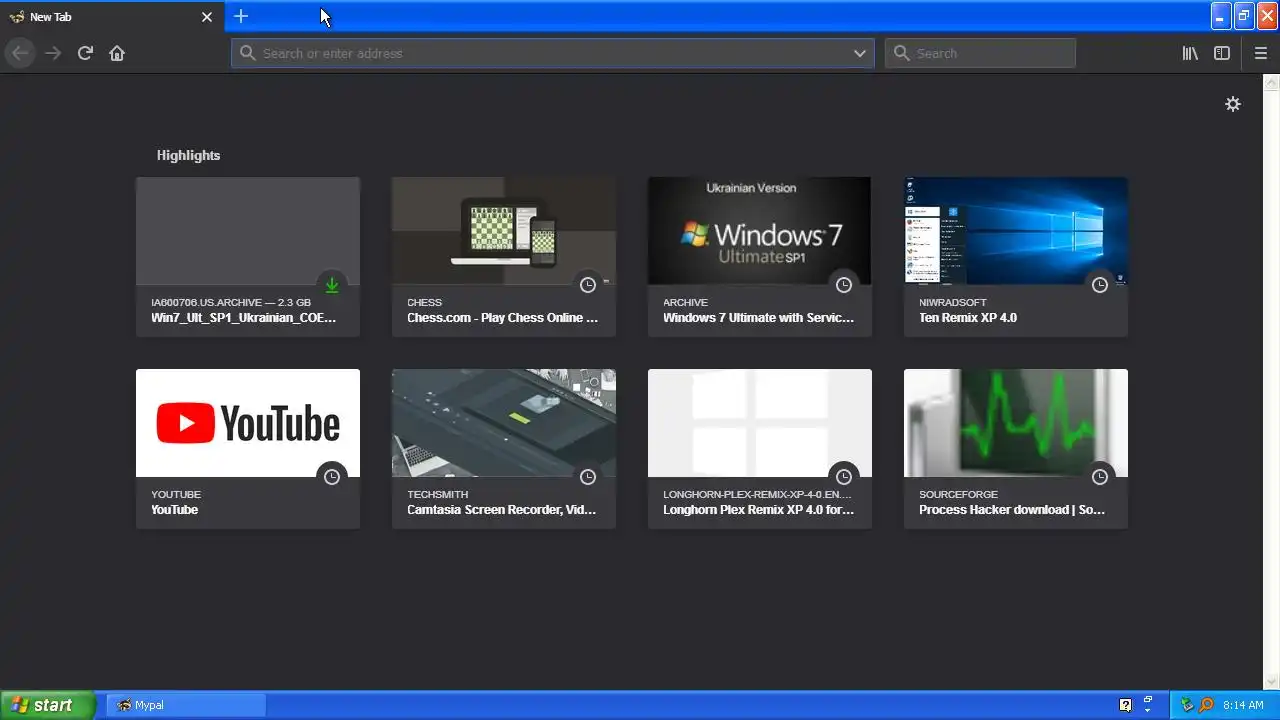Viewport: 1280px width, 720px height.
Task: Close the New Tab tab
Action: coord(207,17)
